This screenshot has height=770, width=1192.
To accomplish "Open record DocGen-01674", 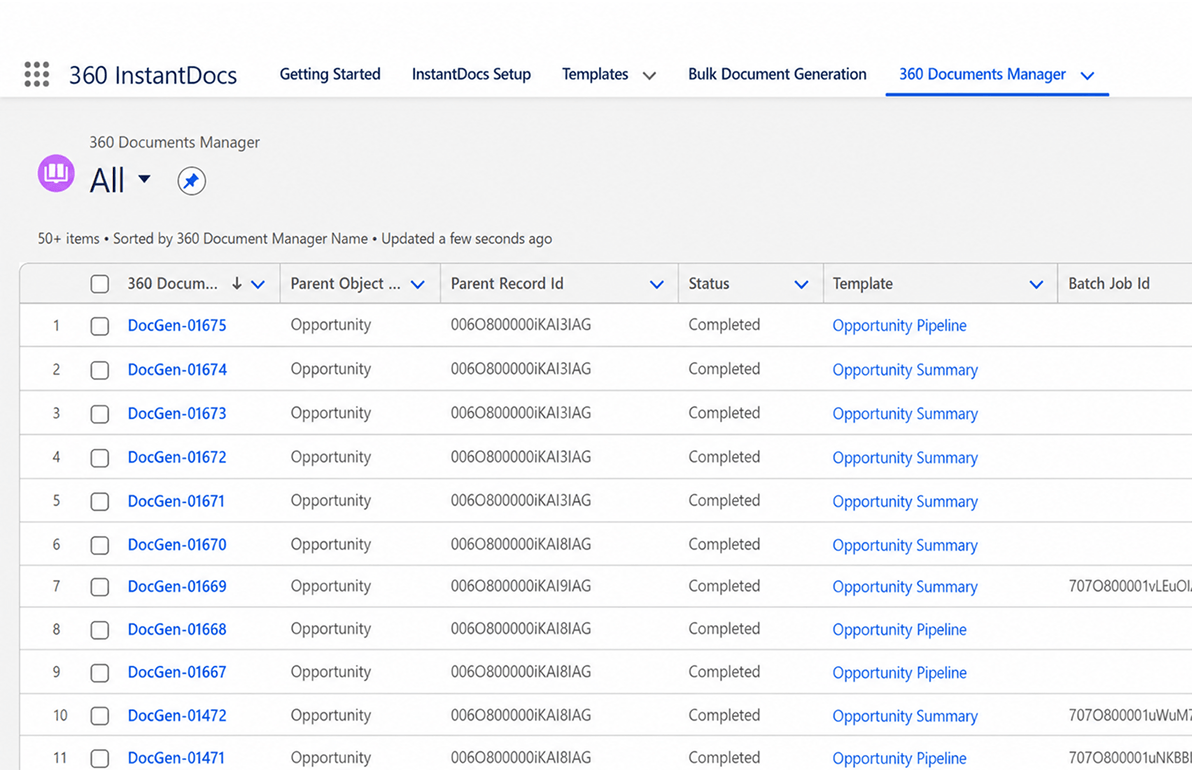I will (x=177, y=369).
